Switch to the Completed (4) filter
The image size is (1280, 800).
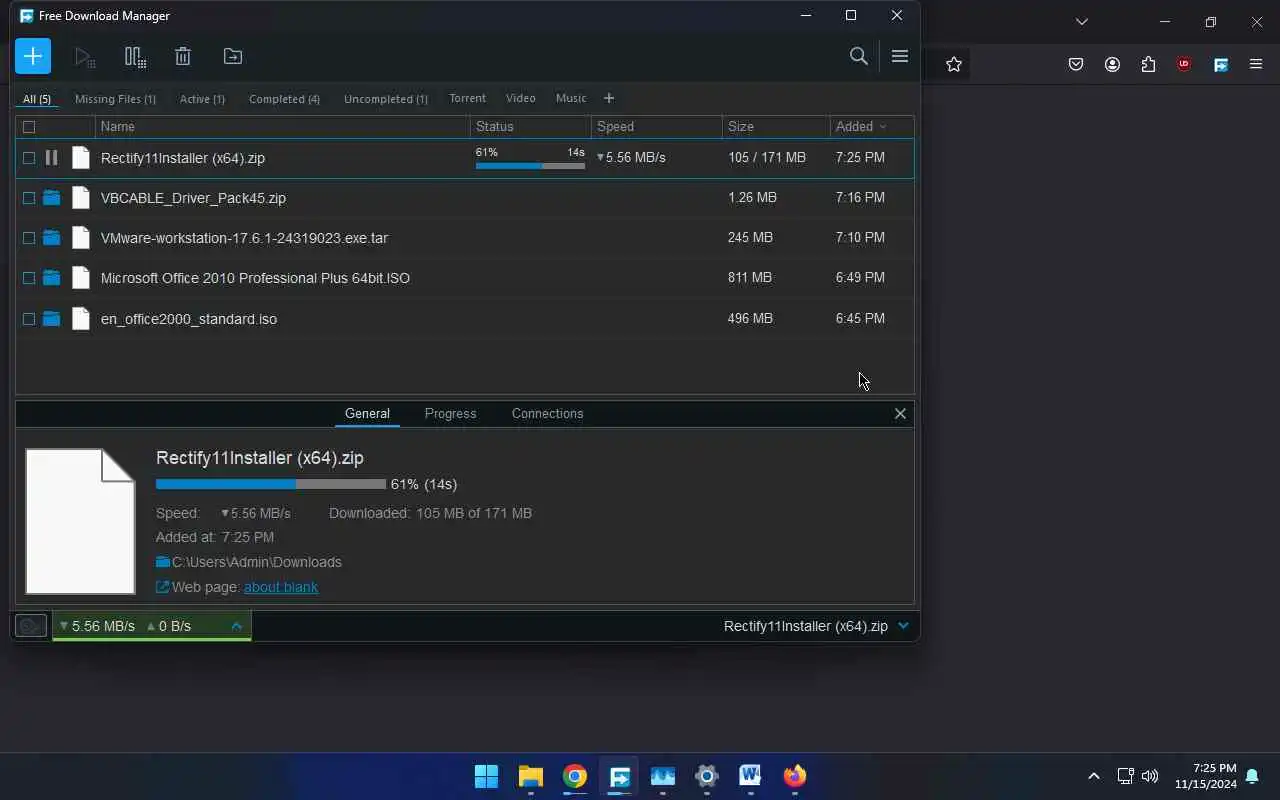pyautogui.click(x=284, y=99)
